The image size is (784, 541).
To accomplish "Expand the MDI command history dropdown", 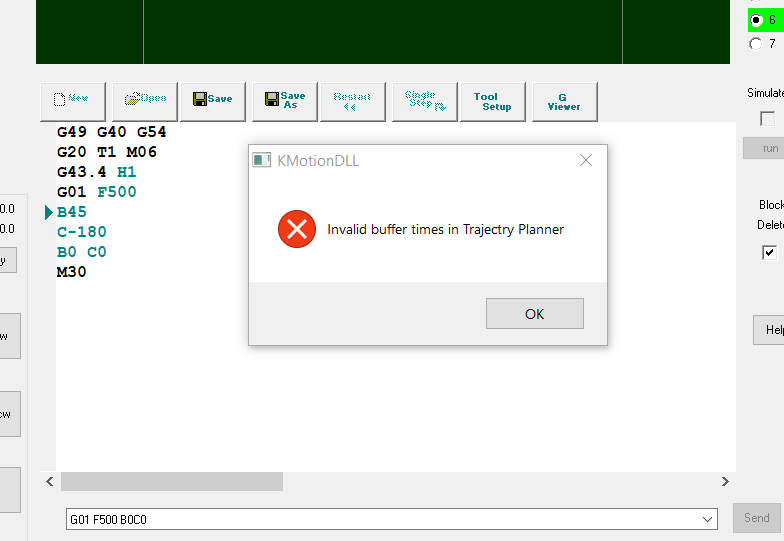I will click(x=708, y=519).
